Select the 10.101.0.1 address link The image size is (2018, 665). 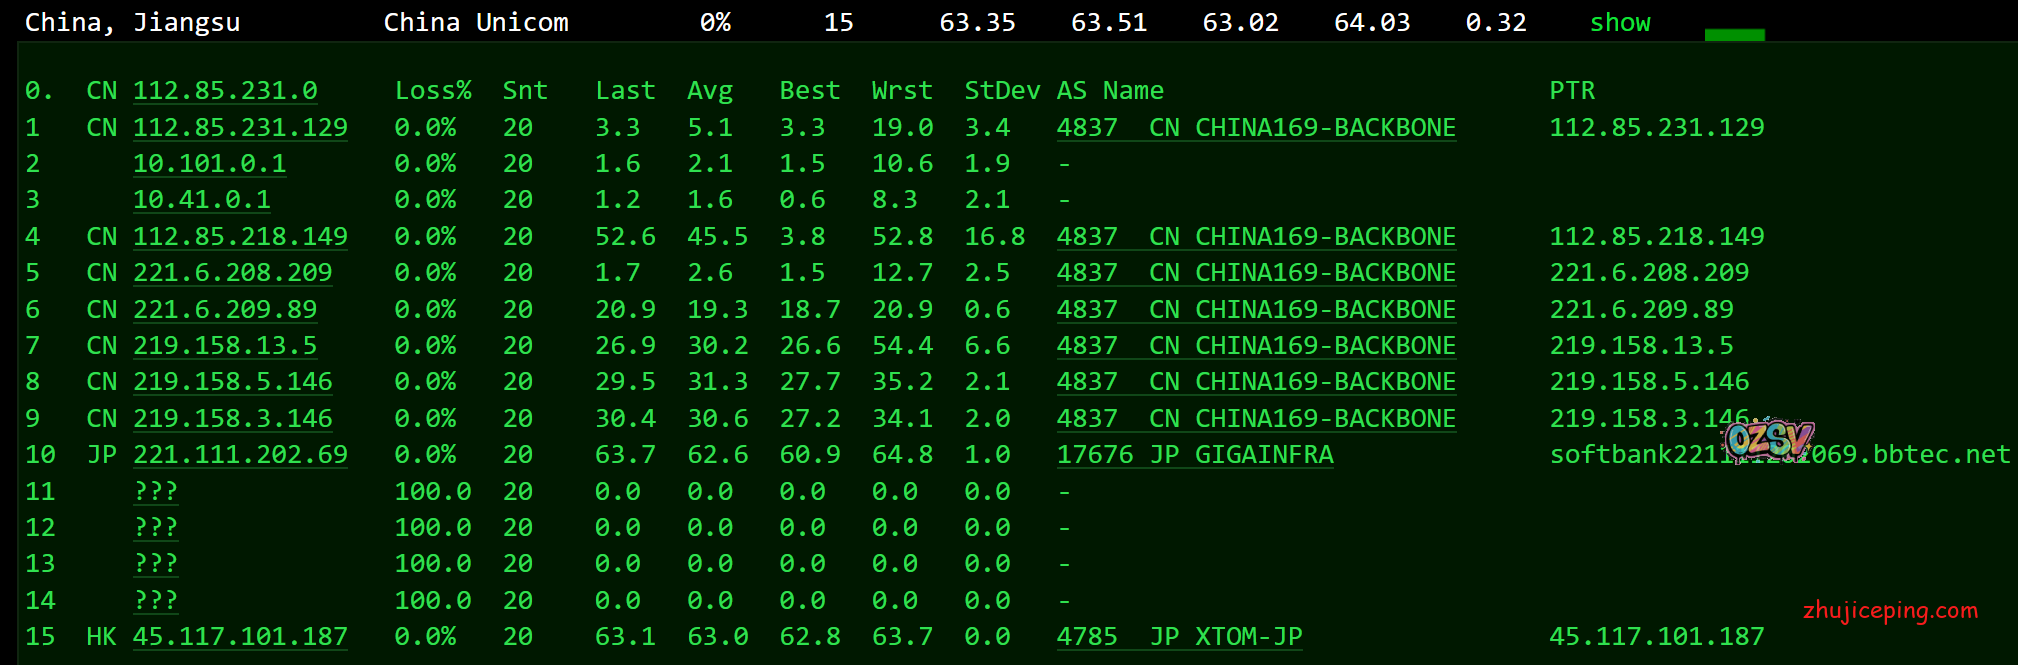[x=209, y=164]
